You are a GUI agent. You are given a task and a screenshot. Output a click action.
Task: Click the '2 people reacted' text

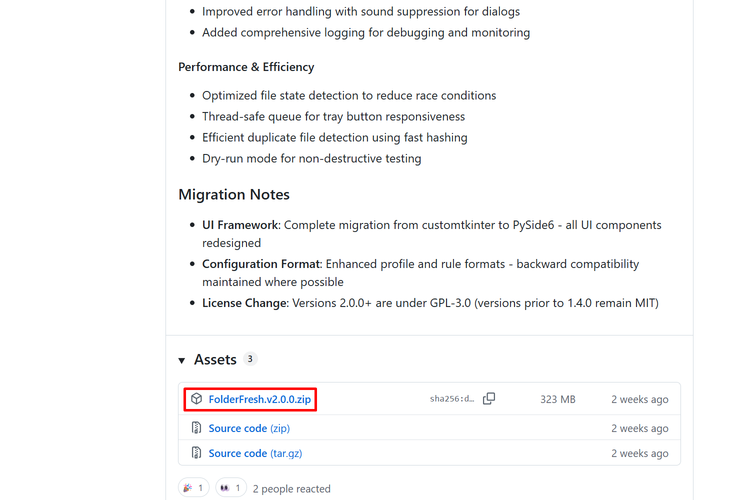(x=291, y=489)
